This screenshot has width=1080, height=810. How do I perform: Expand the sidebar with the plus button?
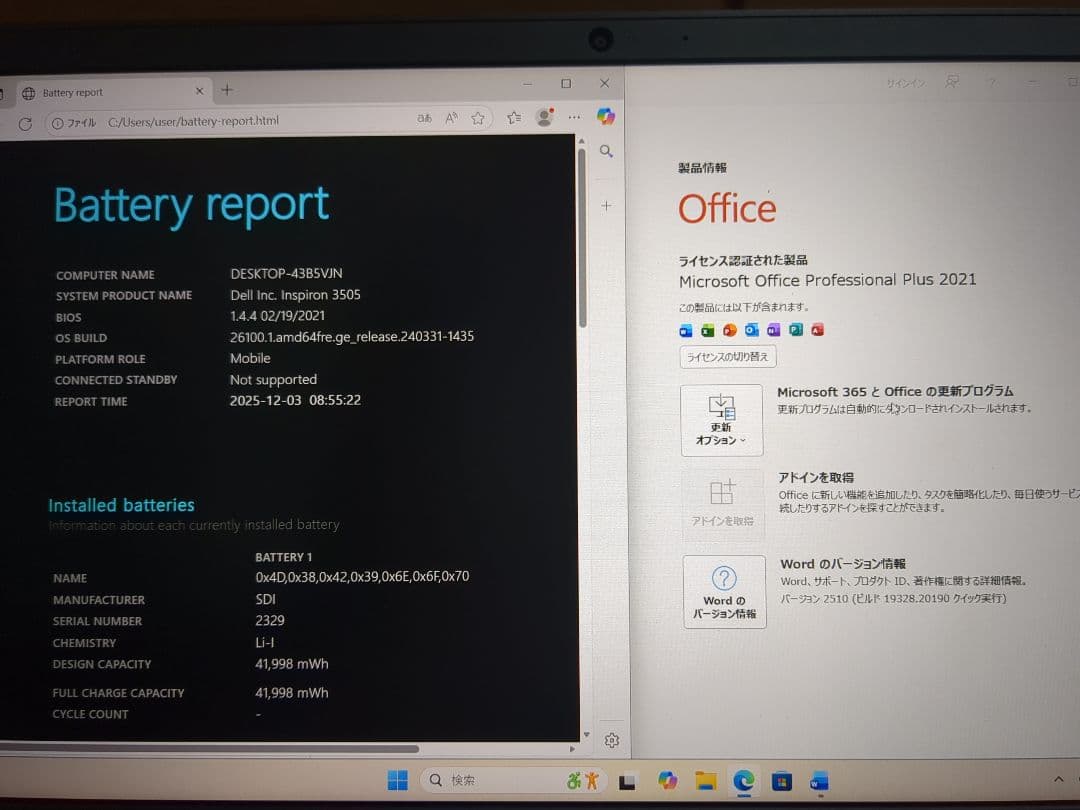(x=606, y=205)
